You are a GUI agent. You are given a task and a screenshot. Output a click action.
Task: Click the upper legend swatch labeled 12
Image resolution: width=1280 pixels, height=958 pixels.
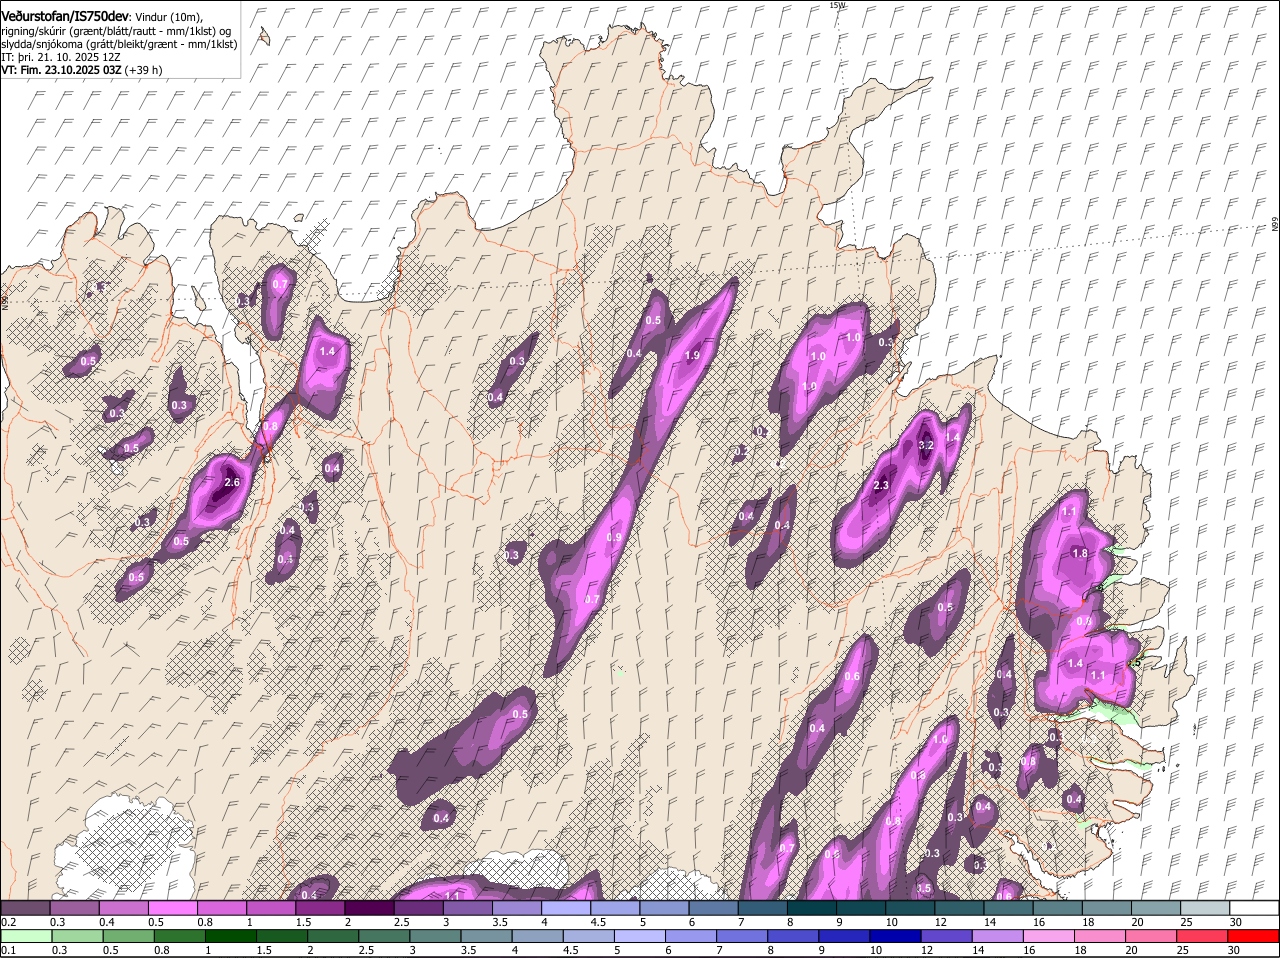(959, 908)
